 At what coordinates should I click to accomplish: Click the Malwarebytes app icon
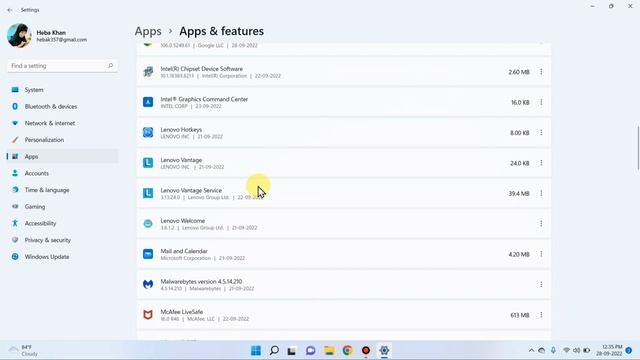(x=148, y=284)
